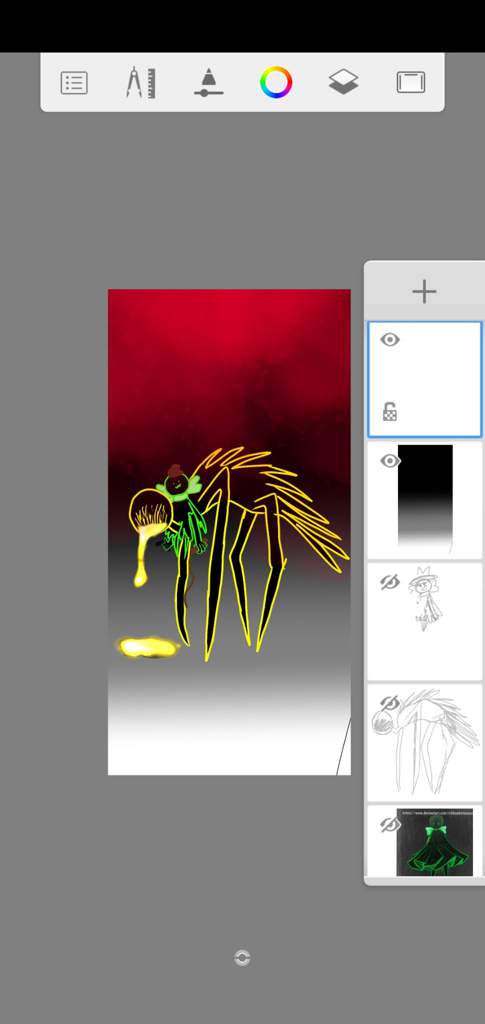This screenshot has height=1024, width=485.
Task: Open the ruler and compass drawing tools
Action: [141, 83]
